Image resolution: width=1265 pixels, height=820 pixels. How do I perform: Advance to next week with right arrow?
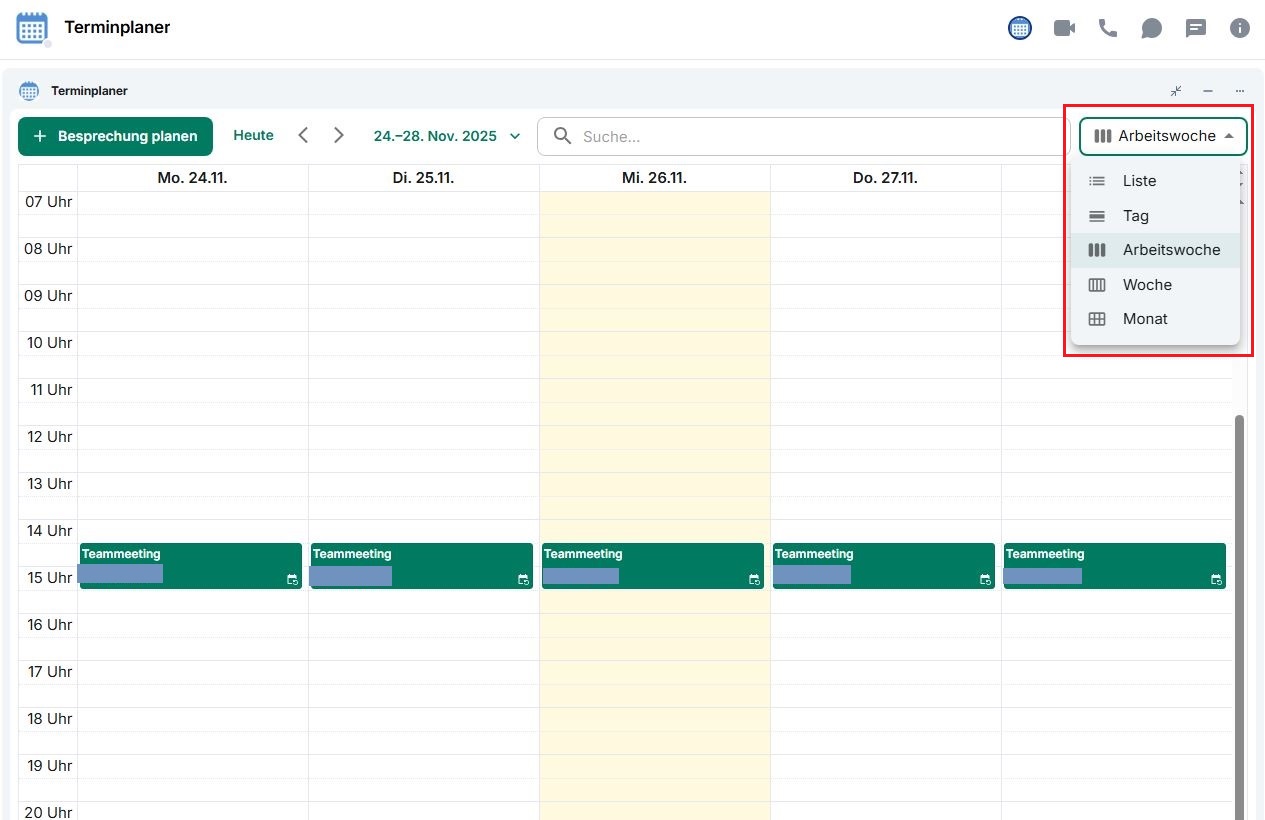point(339,136)
